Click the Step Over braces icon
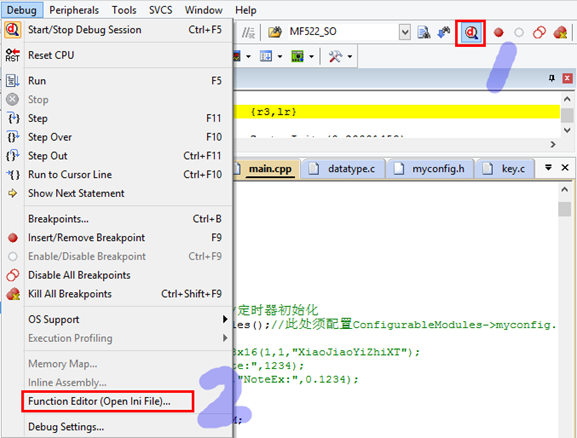 pyautogui.click(x=13, y=137)
